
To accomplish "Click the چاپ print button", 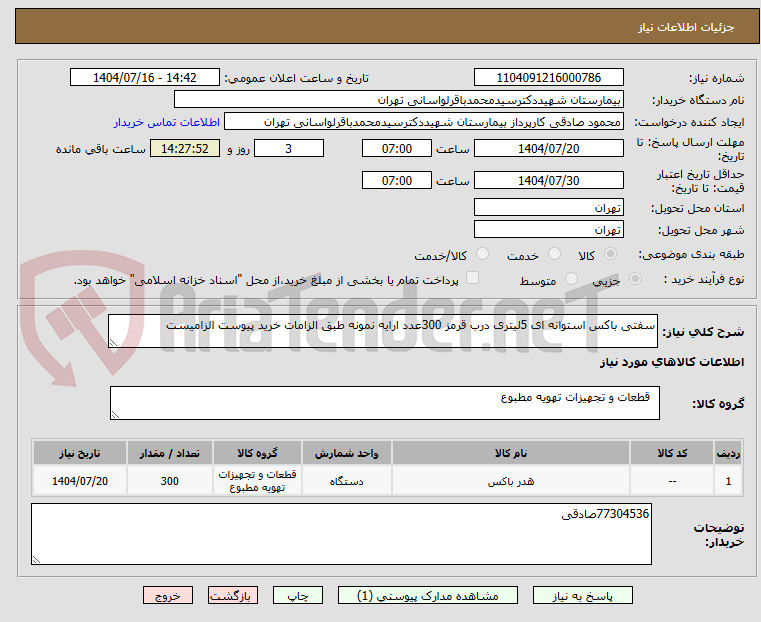I will pyautogui.click(x=298, y=595).
